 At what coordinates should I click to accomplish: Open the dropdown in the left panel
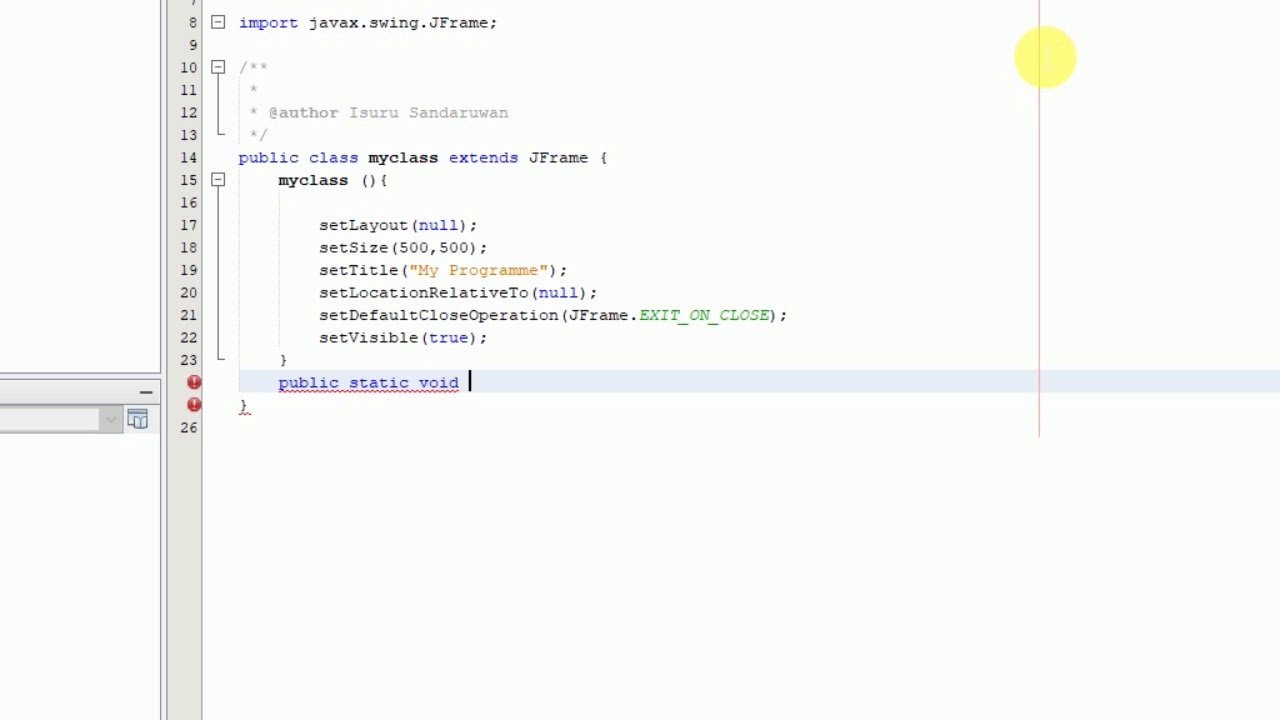point(111,420)
